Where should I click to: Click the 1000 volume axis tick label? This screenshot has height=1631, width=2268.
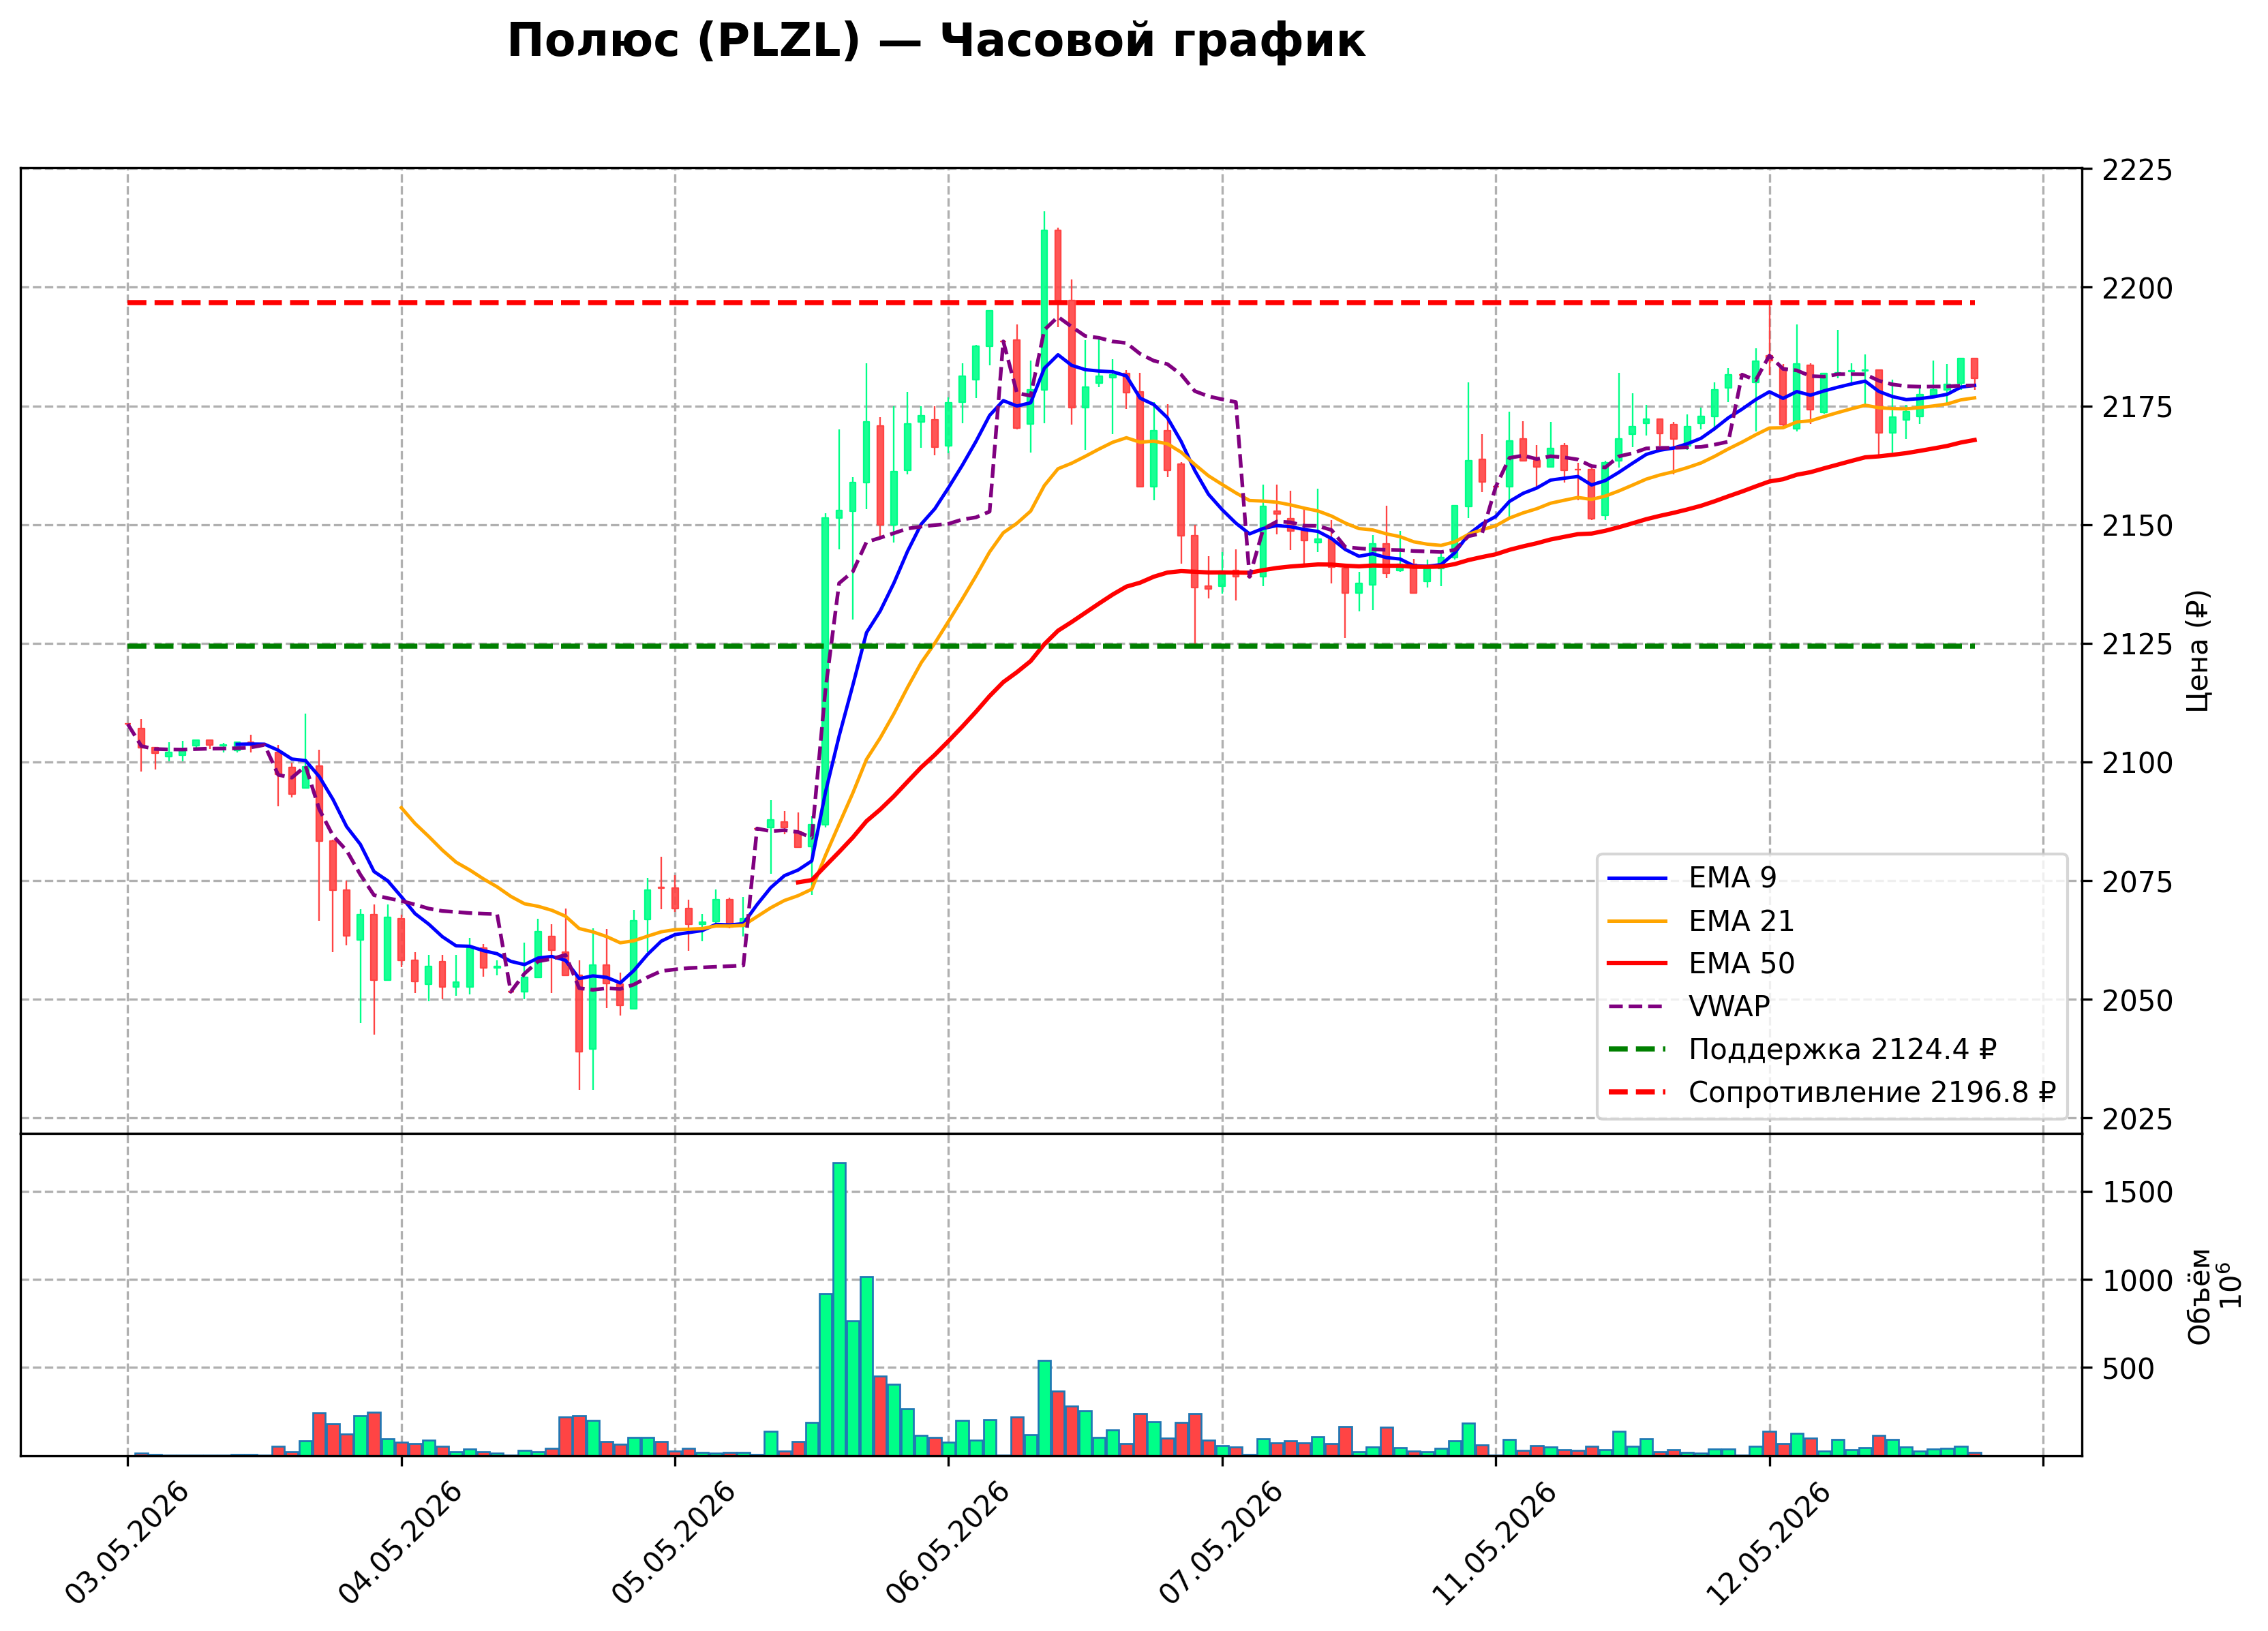(x=2137, y=1281)
